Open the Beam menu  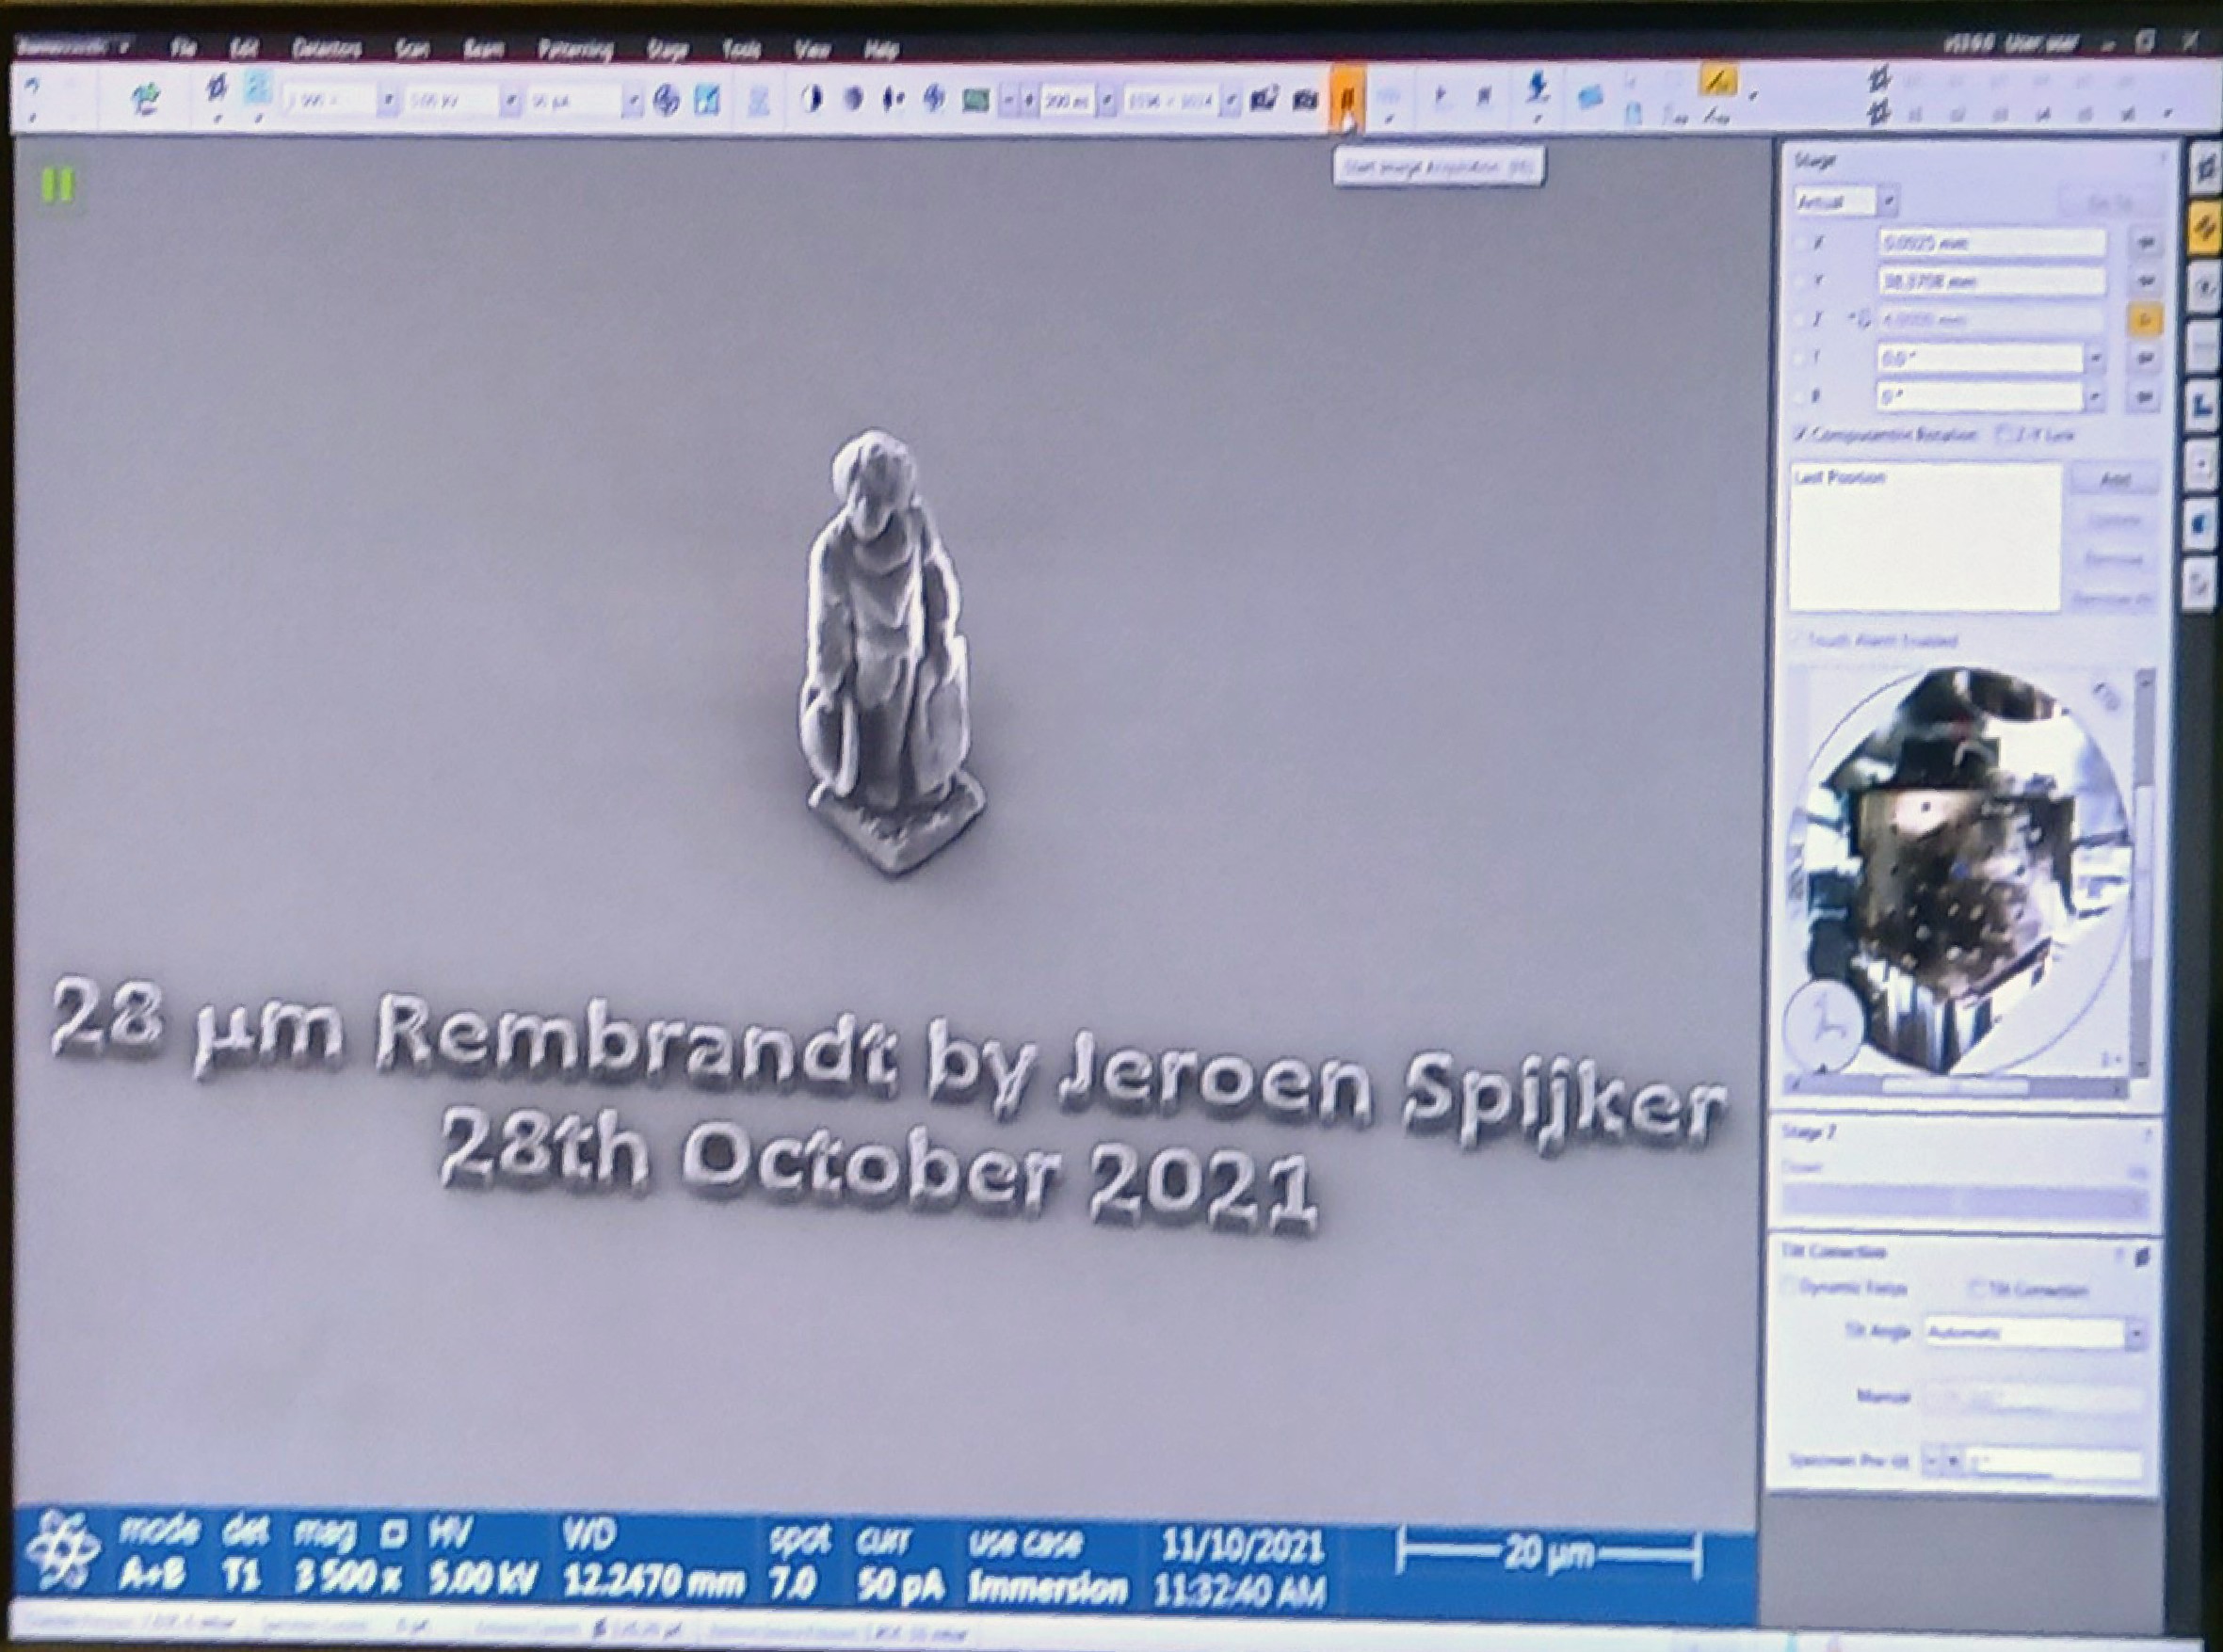[483, 48]
